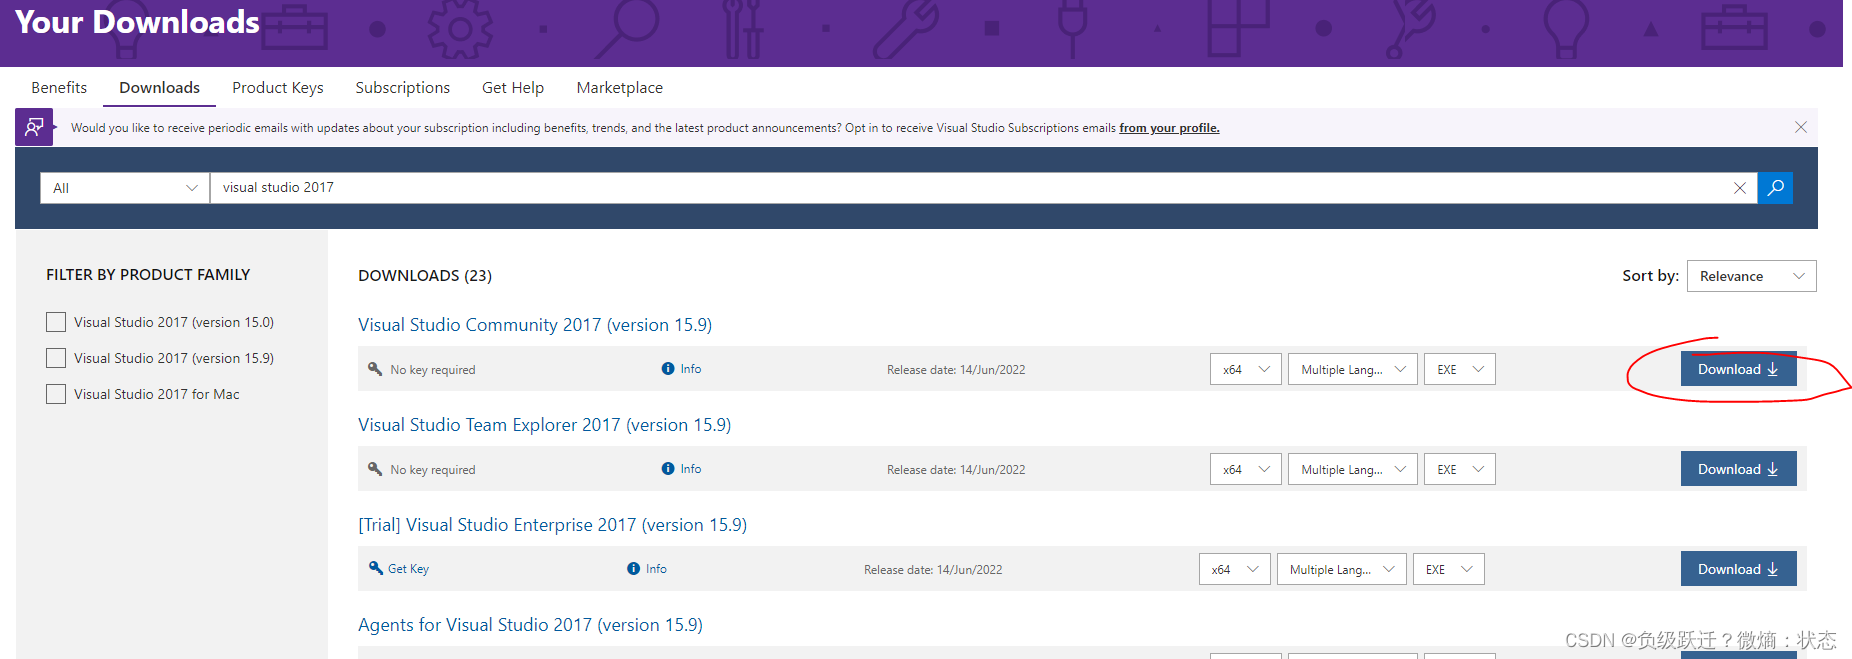
Task: Open the 'from your profile' link
Action: click(1169, 128)
